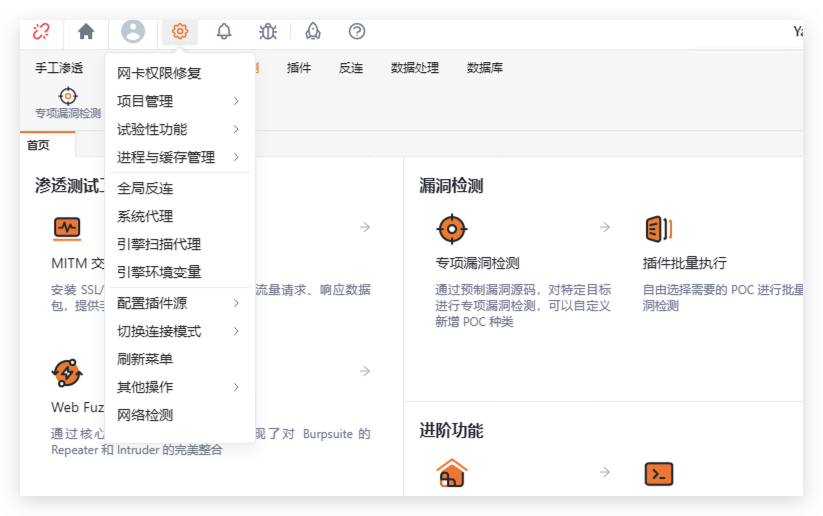Screen dimensions: 823x516
Task: Expand the 配置插件源 submenu
Action: [x=178, y=303]
